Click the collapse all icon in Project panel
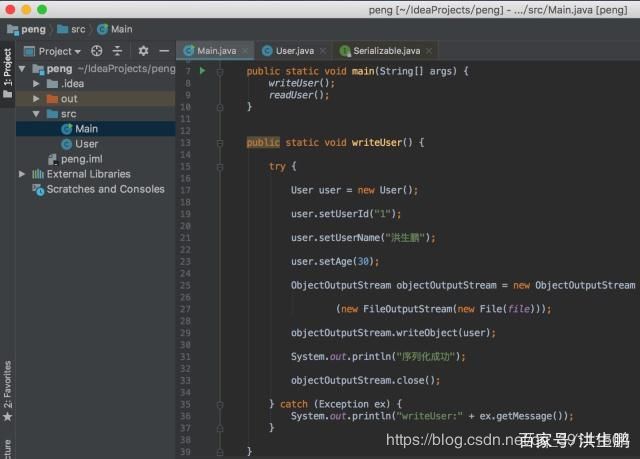 pos(117,51)
